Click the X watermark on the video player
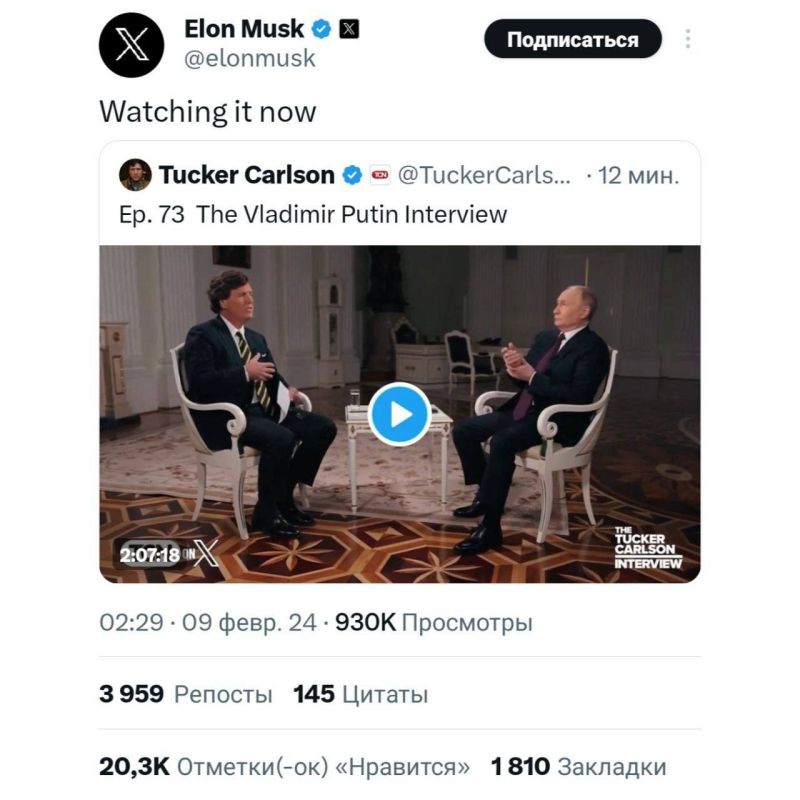Image resolution: width=800 pixels, height=800 pixels. 208,551
